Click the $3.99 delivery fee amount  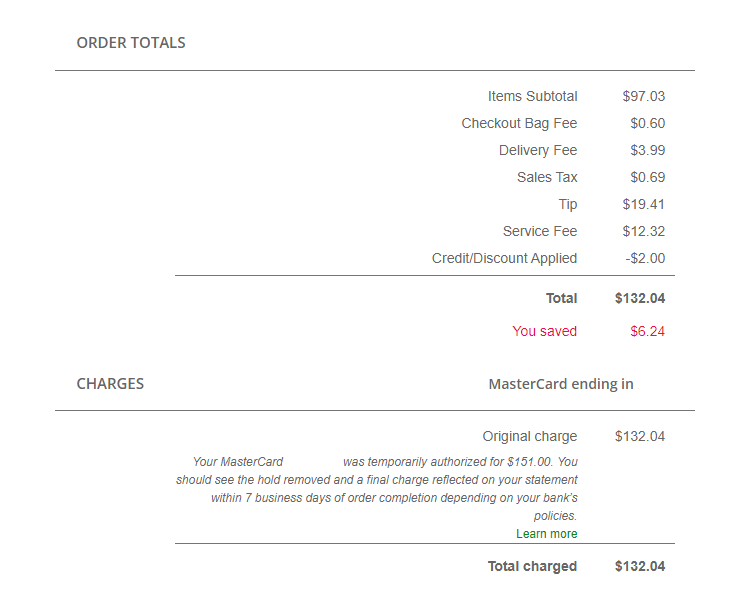[647, 151]
